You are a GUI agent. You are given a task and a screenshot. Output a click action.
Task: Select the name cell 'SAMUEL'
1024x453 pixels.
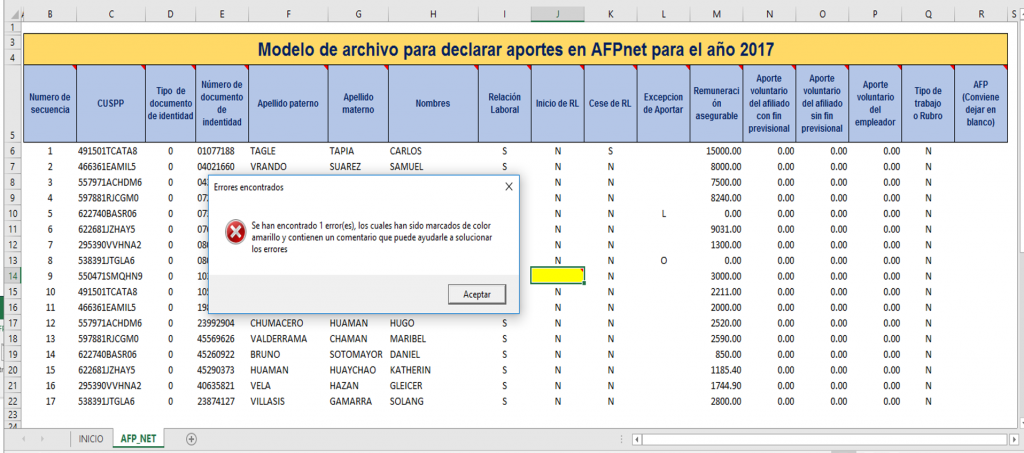[x=433, y=166]
